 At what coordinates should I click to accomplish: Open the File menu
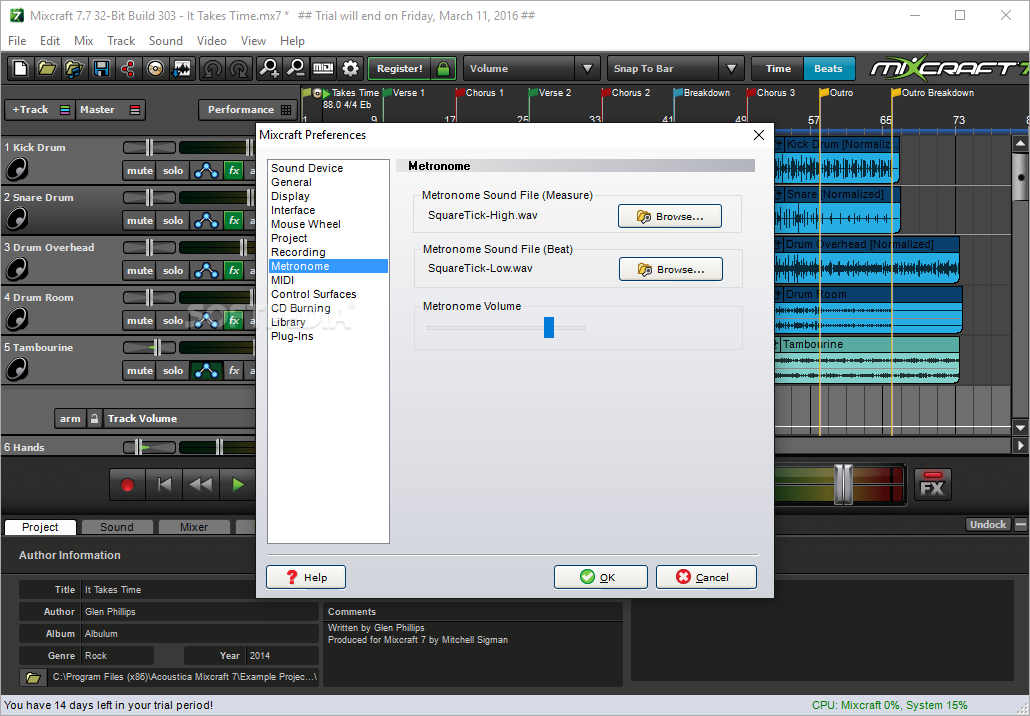point(17,41)
